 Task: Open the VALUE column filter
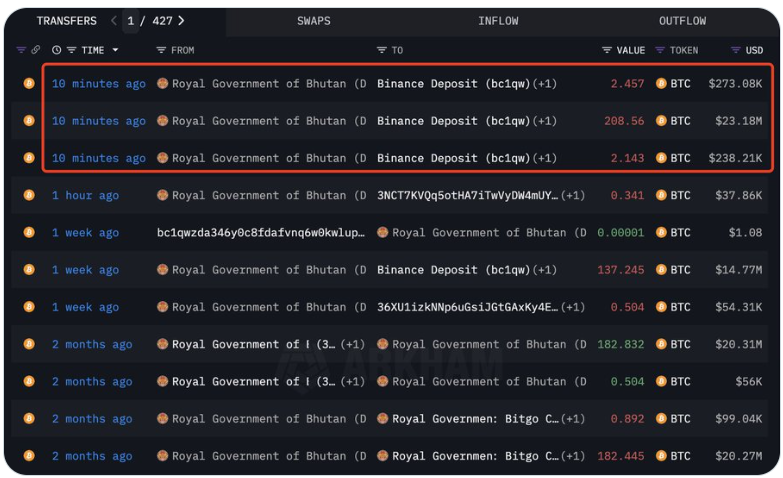click(607, 50)
